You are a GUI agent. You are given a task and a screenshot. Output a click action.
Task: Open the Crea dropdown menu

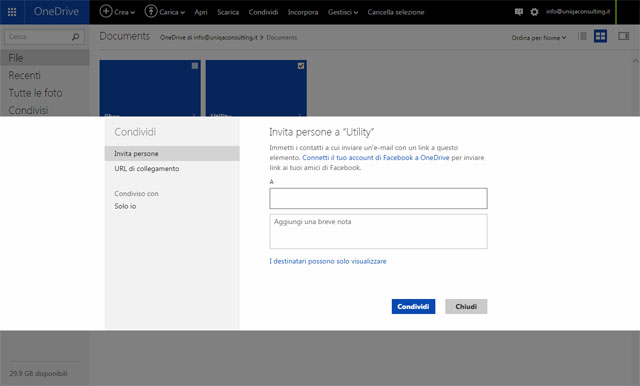tap(124, 12)
